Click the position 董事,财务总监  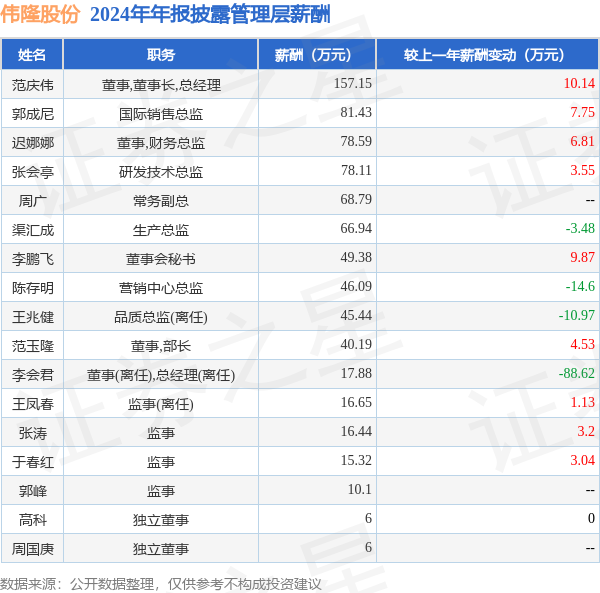coord(161,143)
